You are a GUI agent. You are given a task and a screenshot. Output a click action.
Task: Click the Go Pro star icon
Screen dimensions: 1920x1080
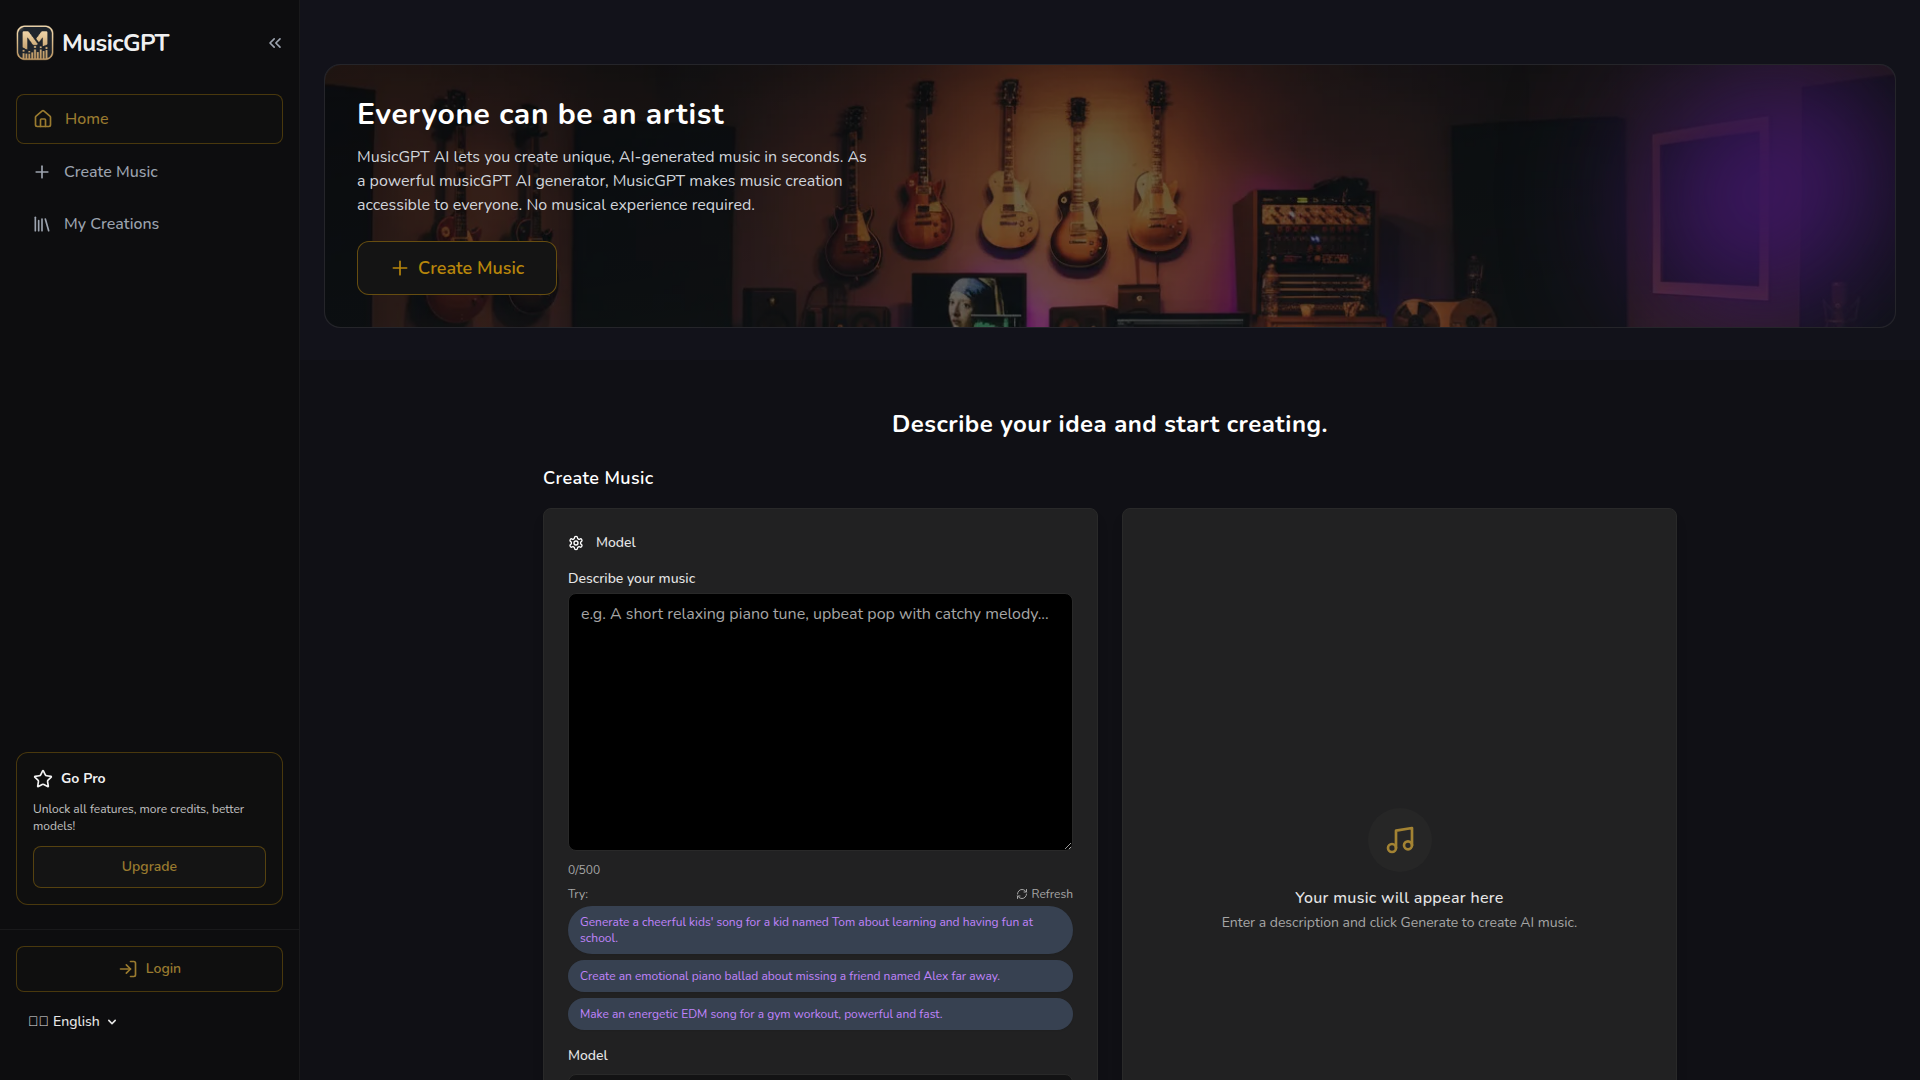tap(43, 778)
